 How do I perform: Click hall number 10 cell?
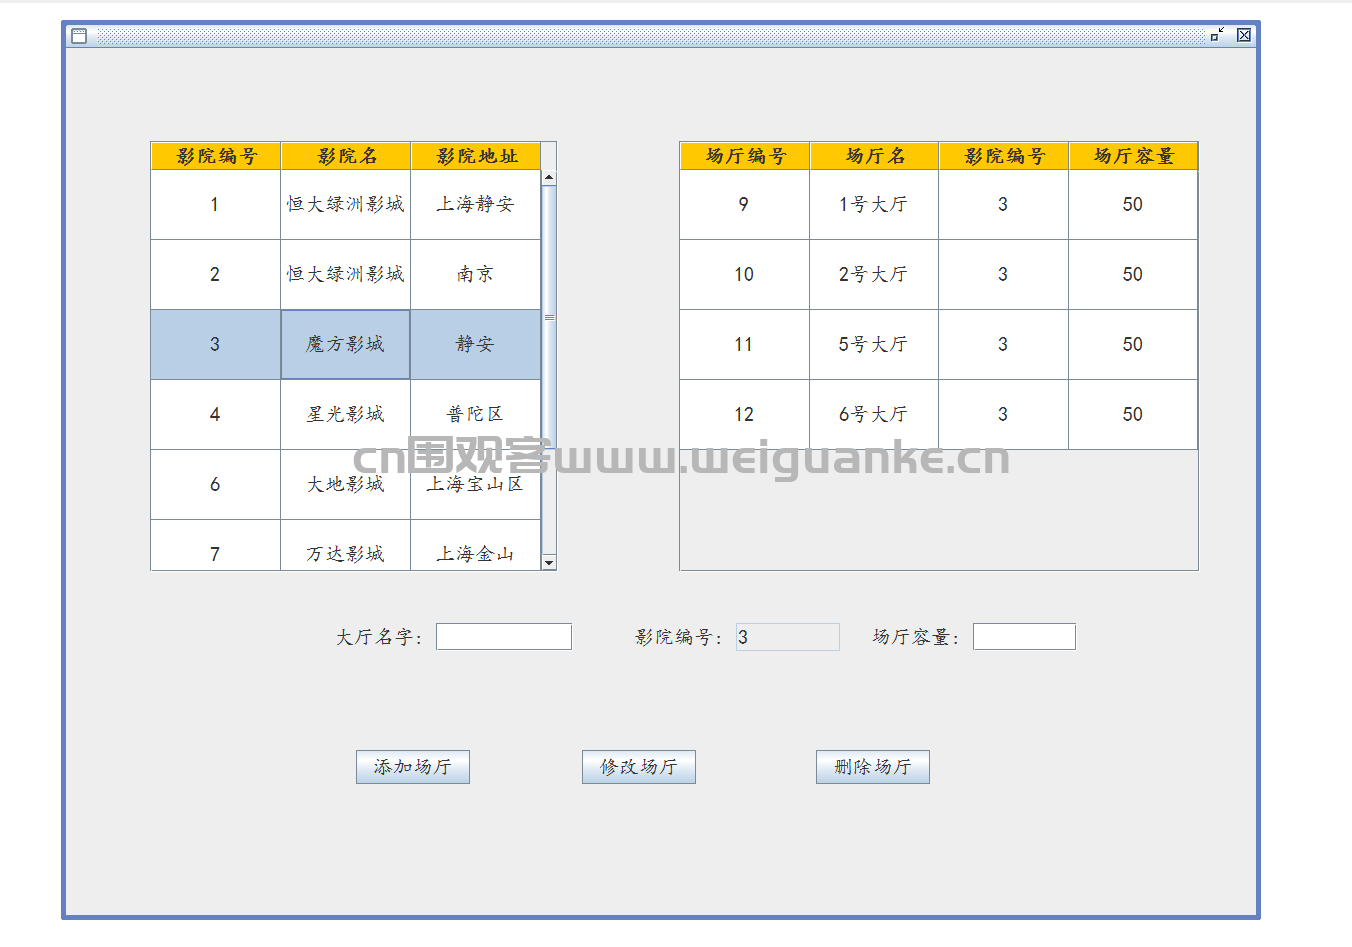pyautogui.click(x=745, y=275)
